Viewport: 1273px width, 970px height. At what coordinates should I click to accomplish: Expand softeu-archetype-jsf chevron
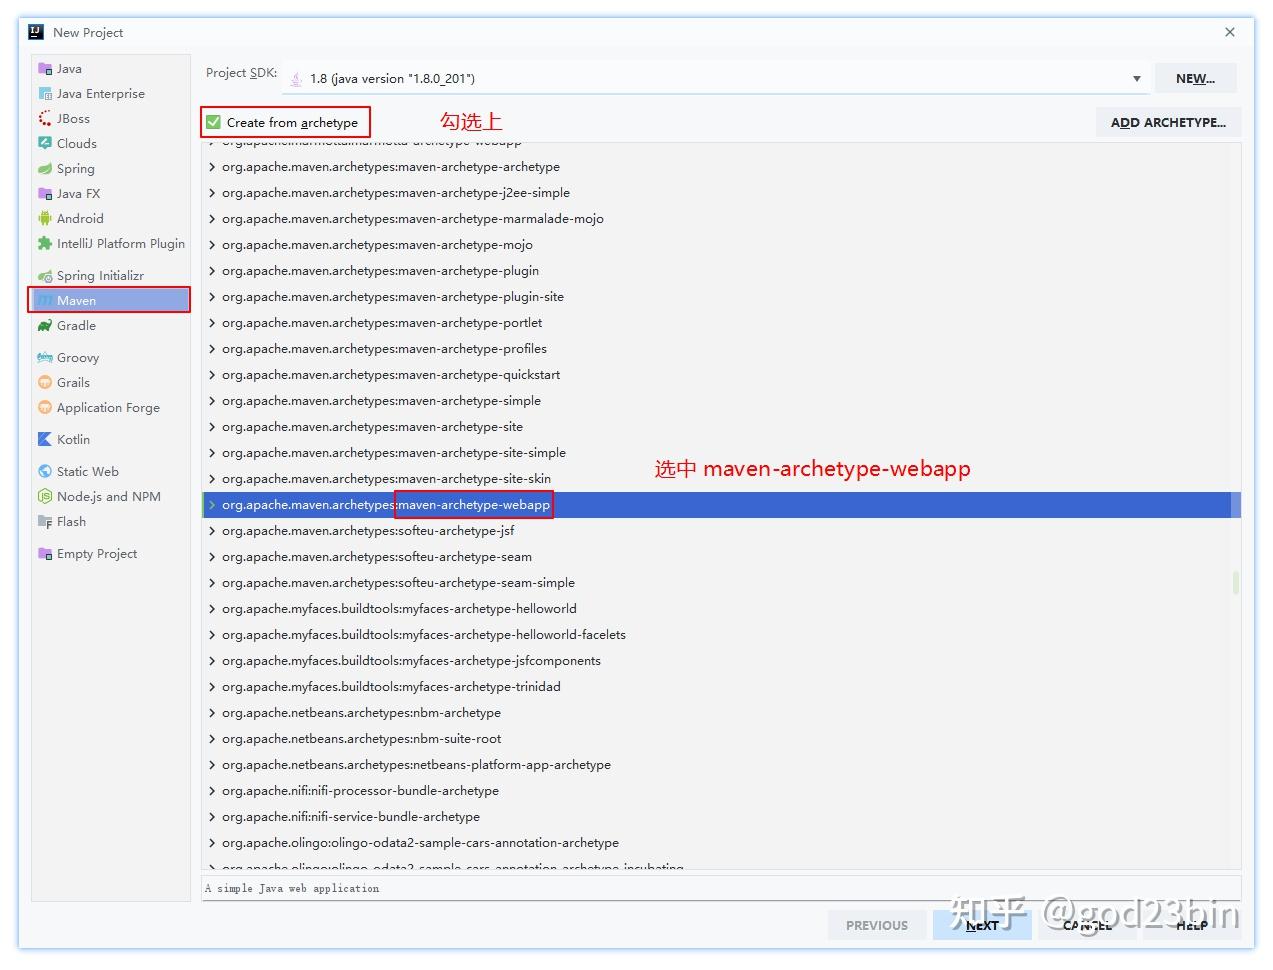click(x=212, y=531)
